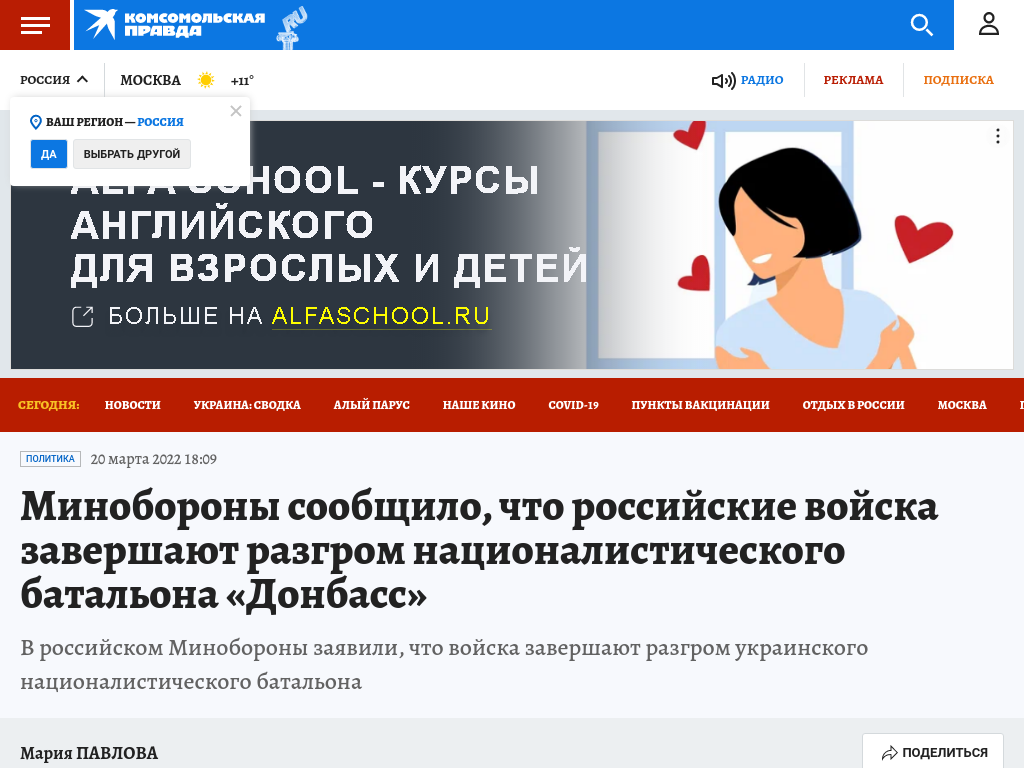Open user profile icon
The image size is (1024, 768).
(x=989, y=24)
